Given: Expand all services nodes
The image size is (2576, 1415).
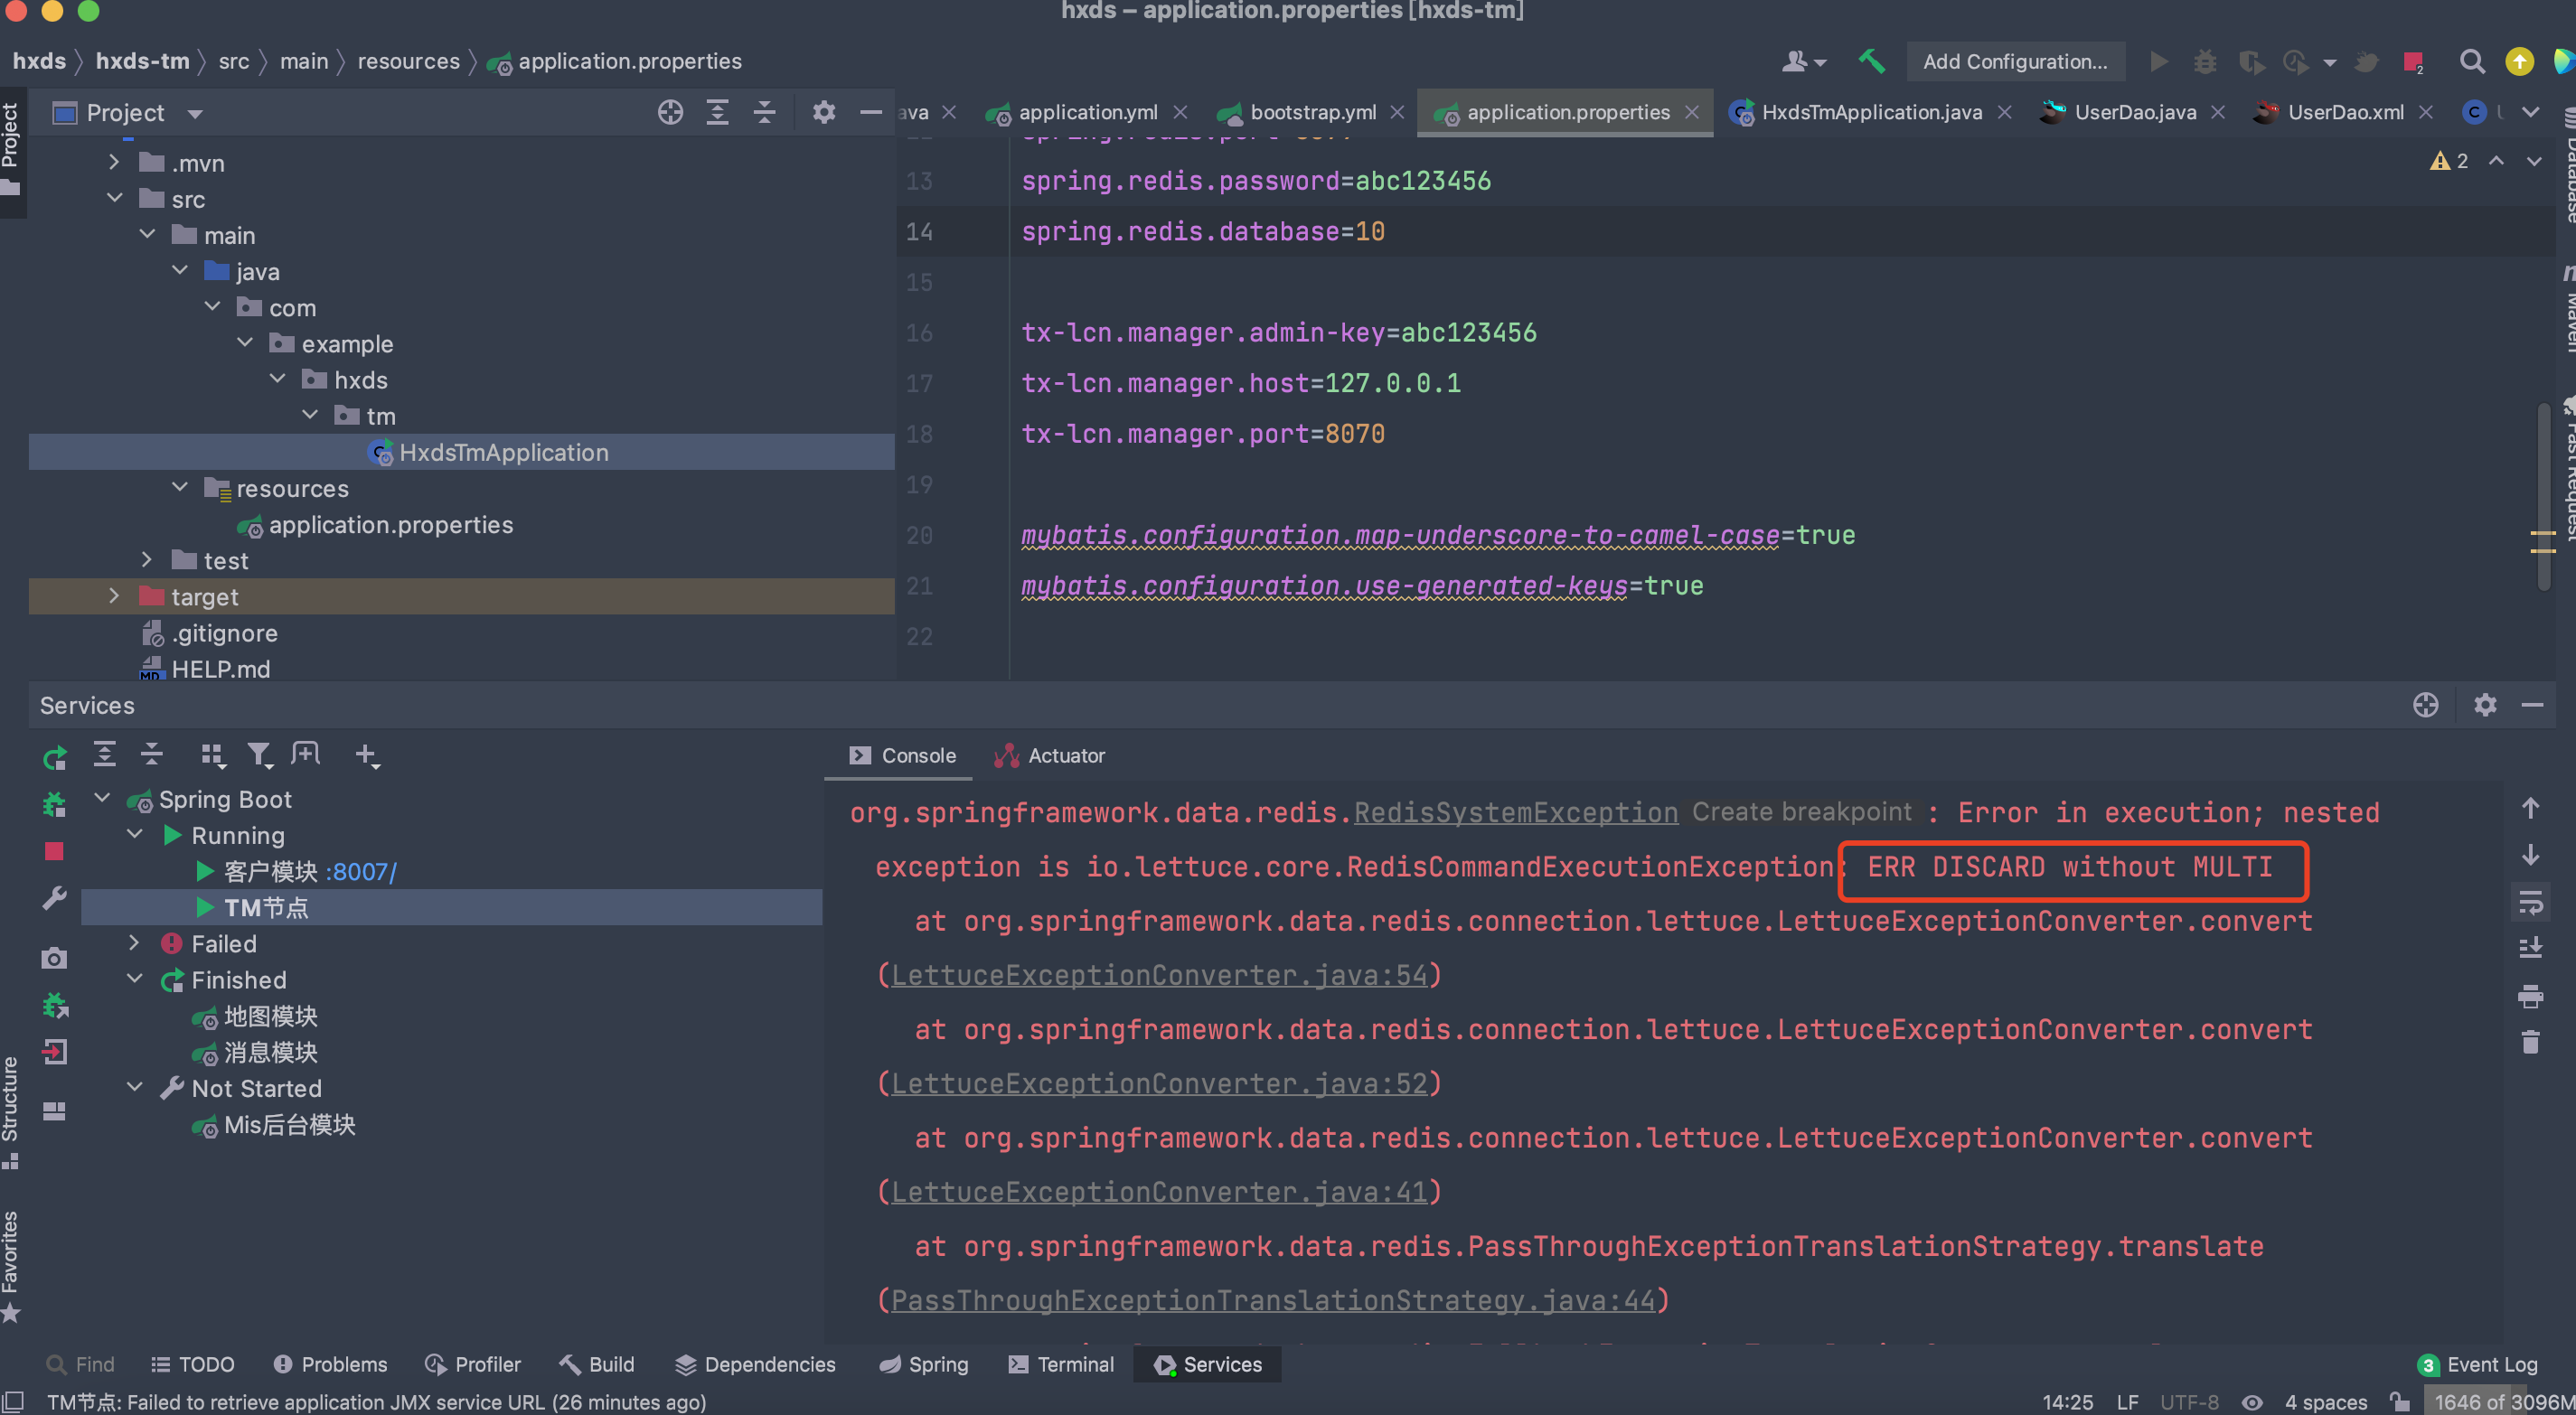Looking at the screenshot, I should 104,754.
